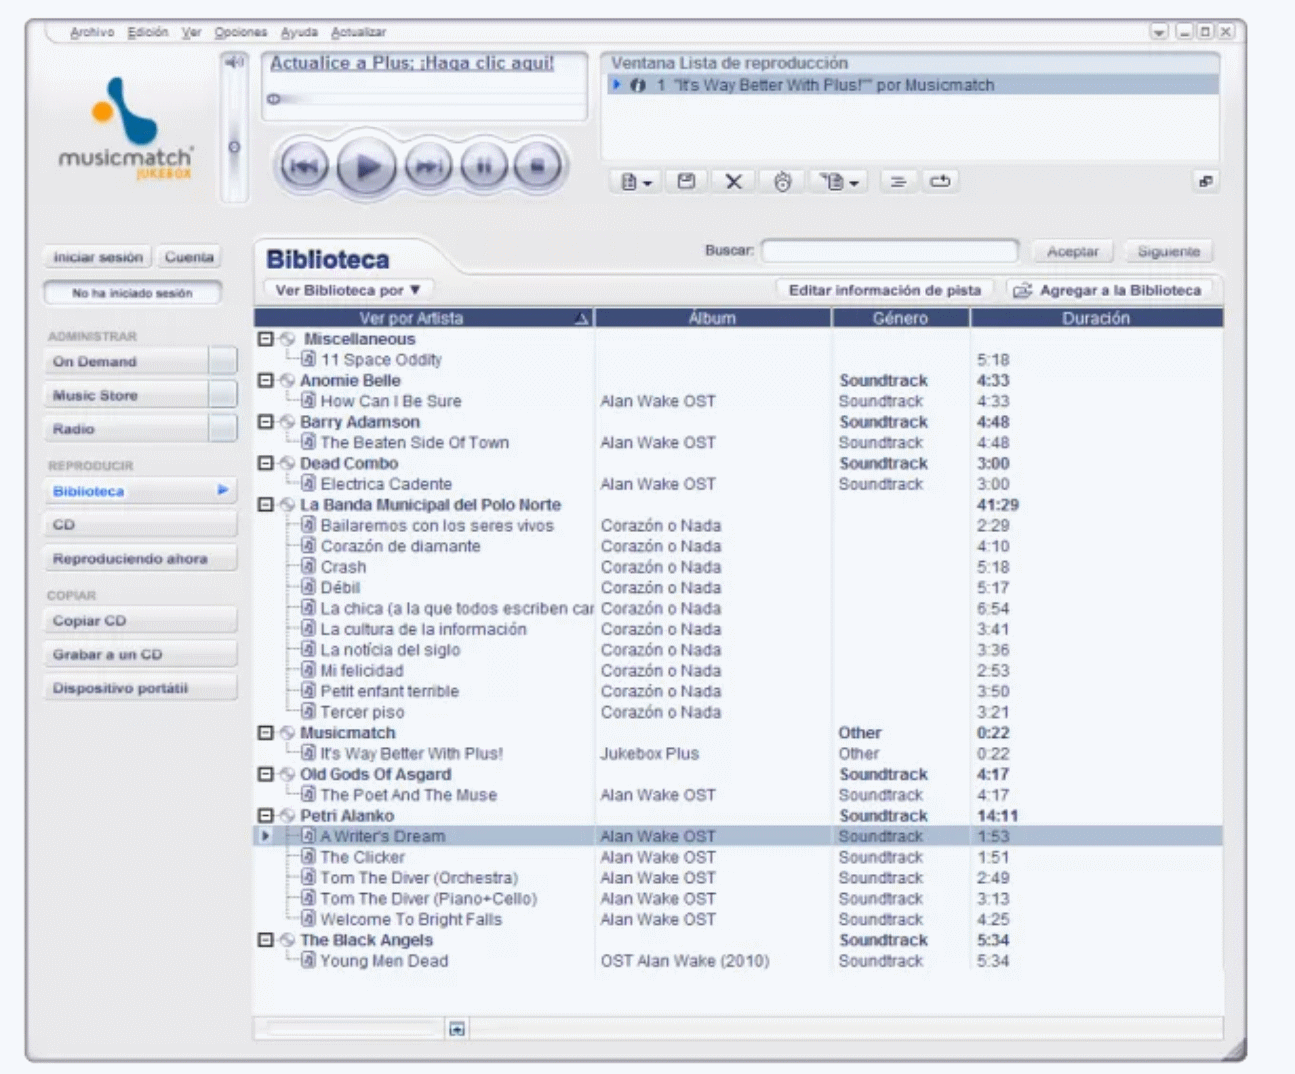
Task: Click the note icon for Tercer piso
Action: pos(308,712)
